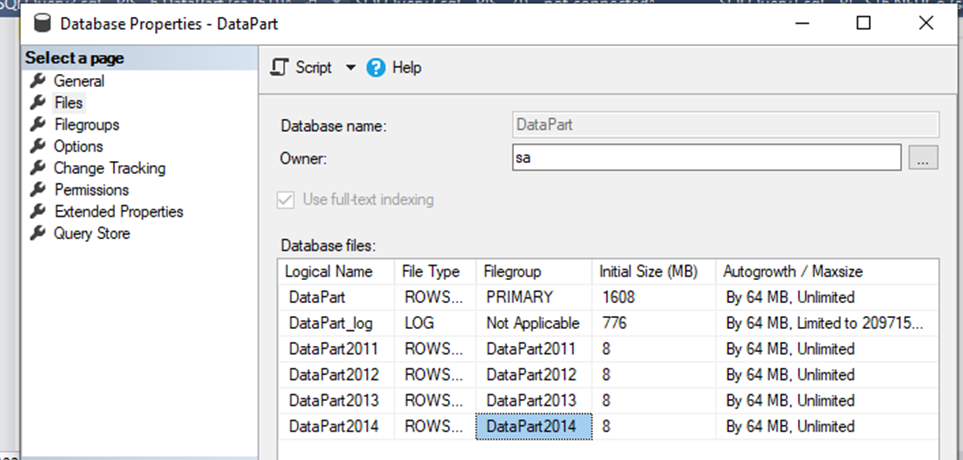Image resolution: width=963 pixels, height=460 pixels.
Task: Click the database icon in title bar
Action: point(42,22)
